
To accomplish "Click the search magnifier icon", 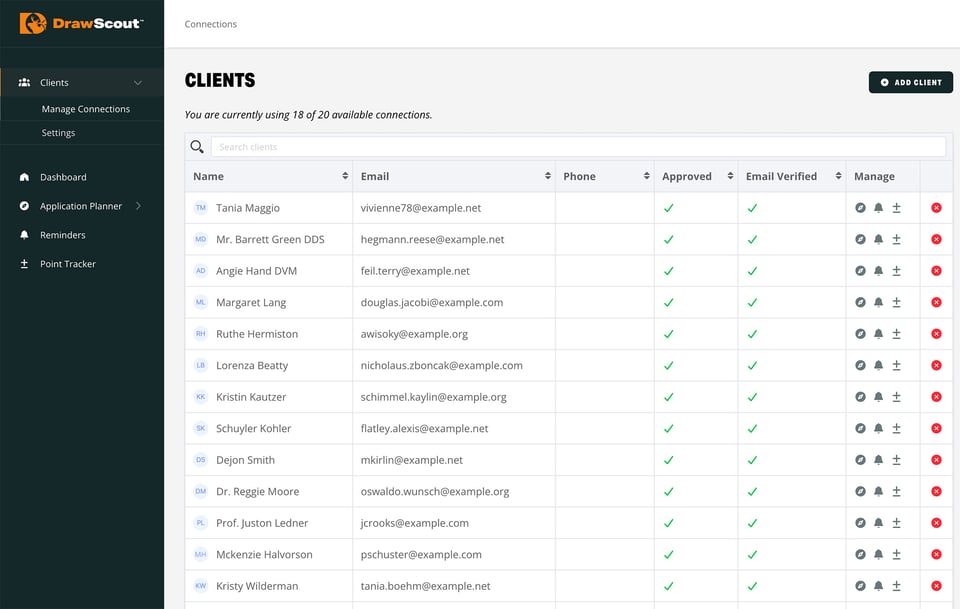I will click(197, 147).
